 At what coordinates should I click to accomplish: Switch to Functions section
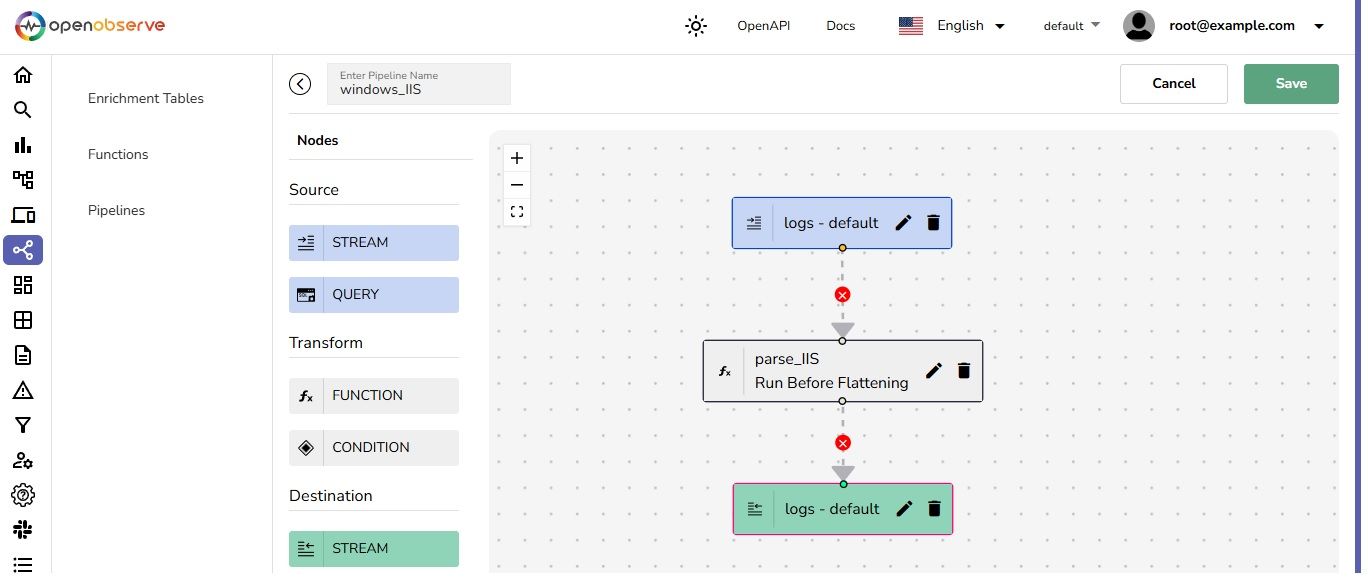tap(118, 154)
